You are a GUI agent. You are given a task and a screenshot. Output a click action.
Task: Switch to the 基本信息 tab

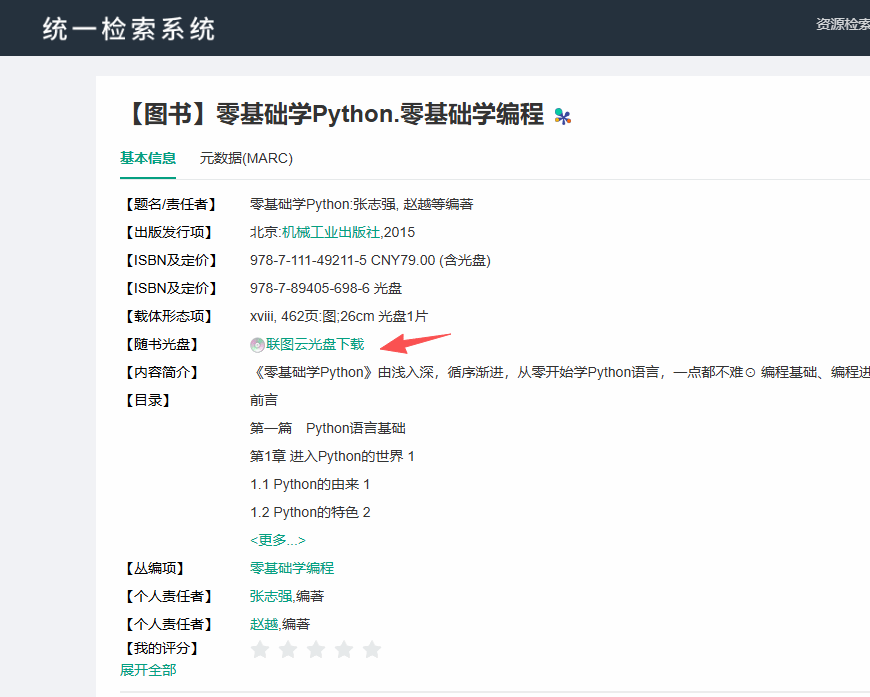[x=148, y=158]
